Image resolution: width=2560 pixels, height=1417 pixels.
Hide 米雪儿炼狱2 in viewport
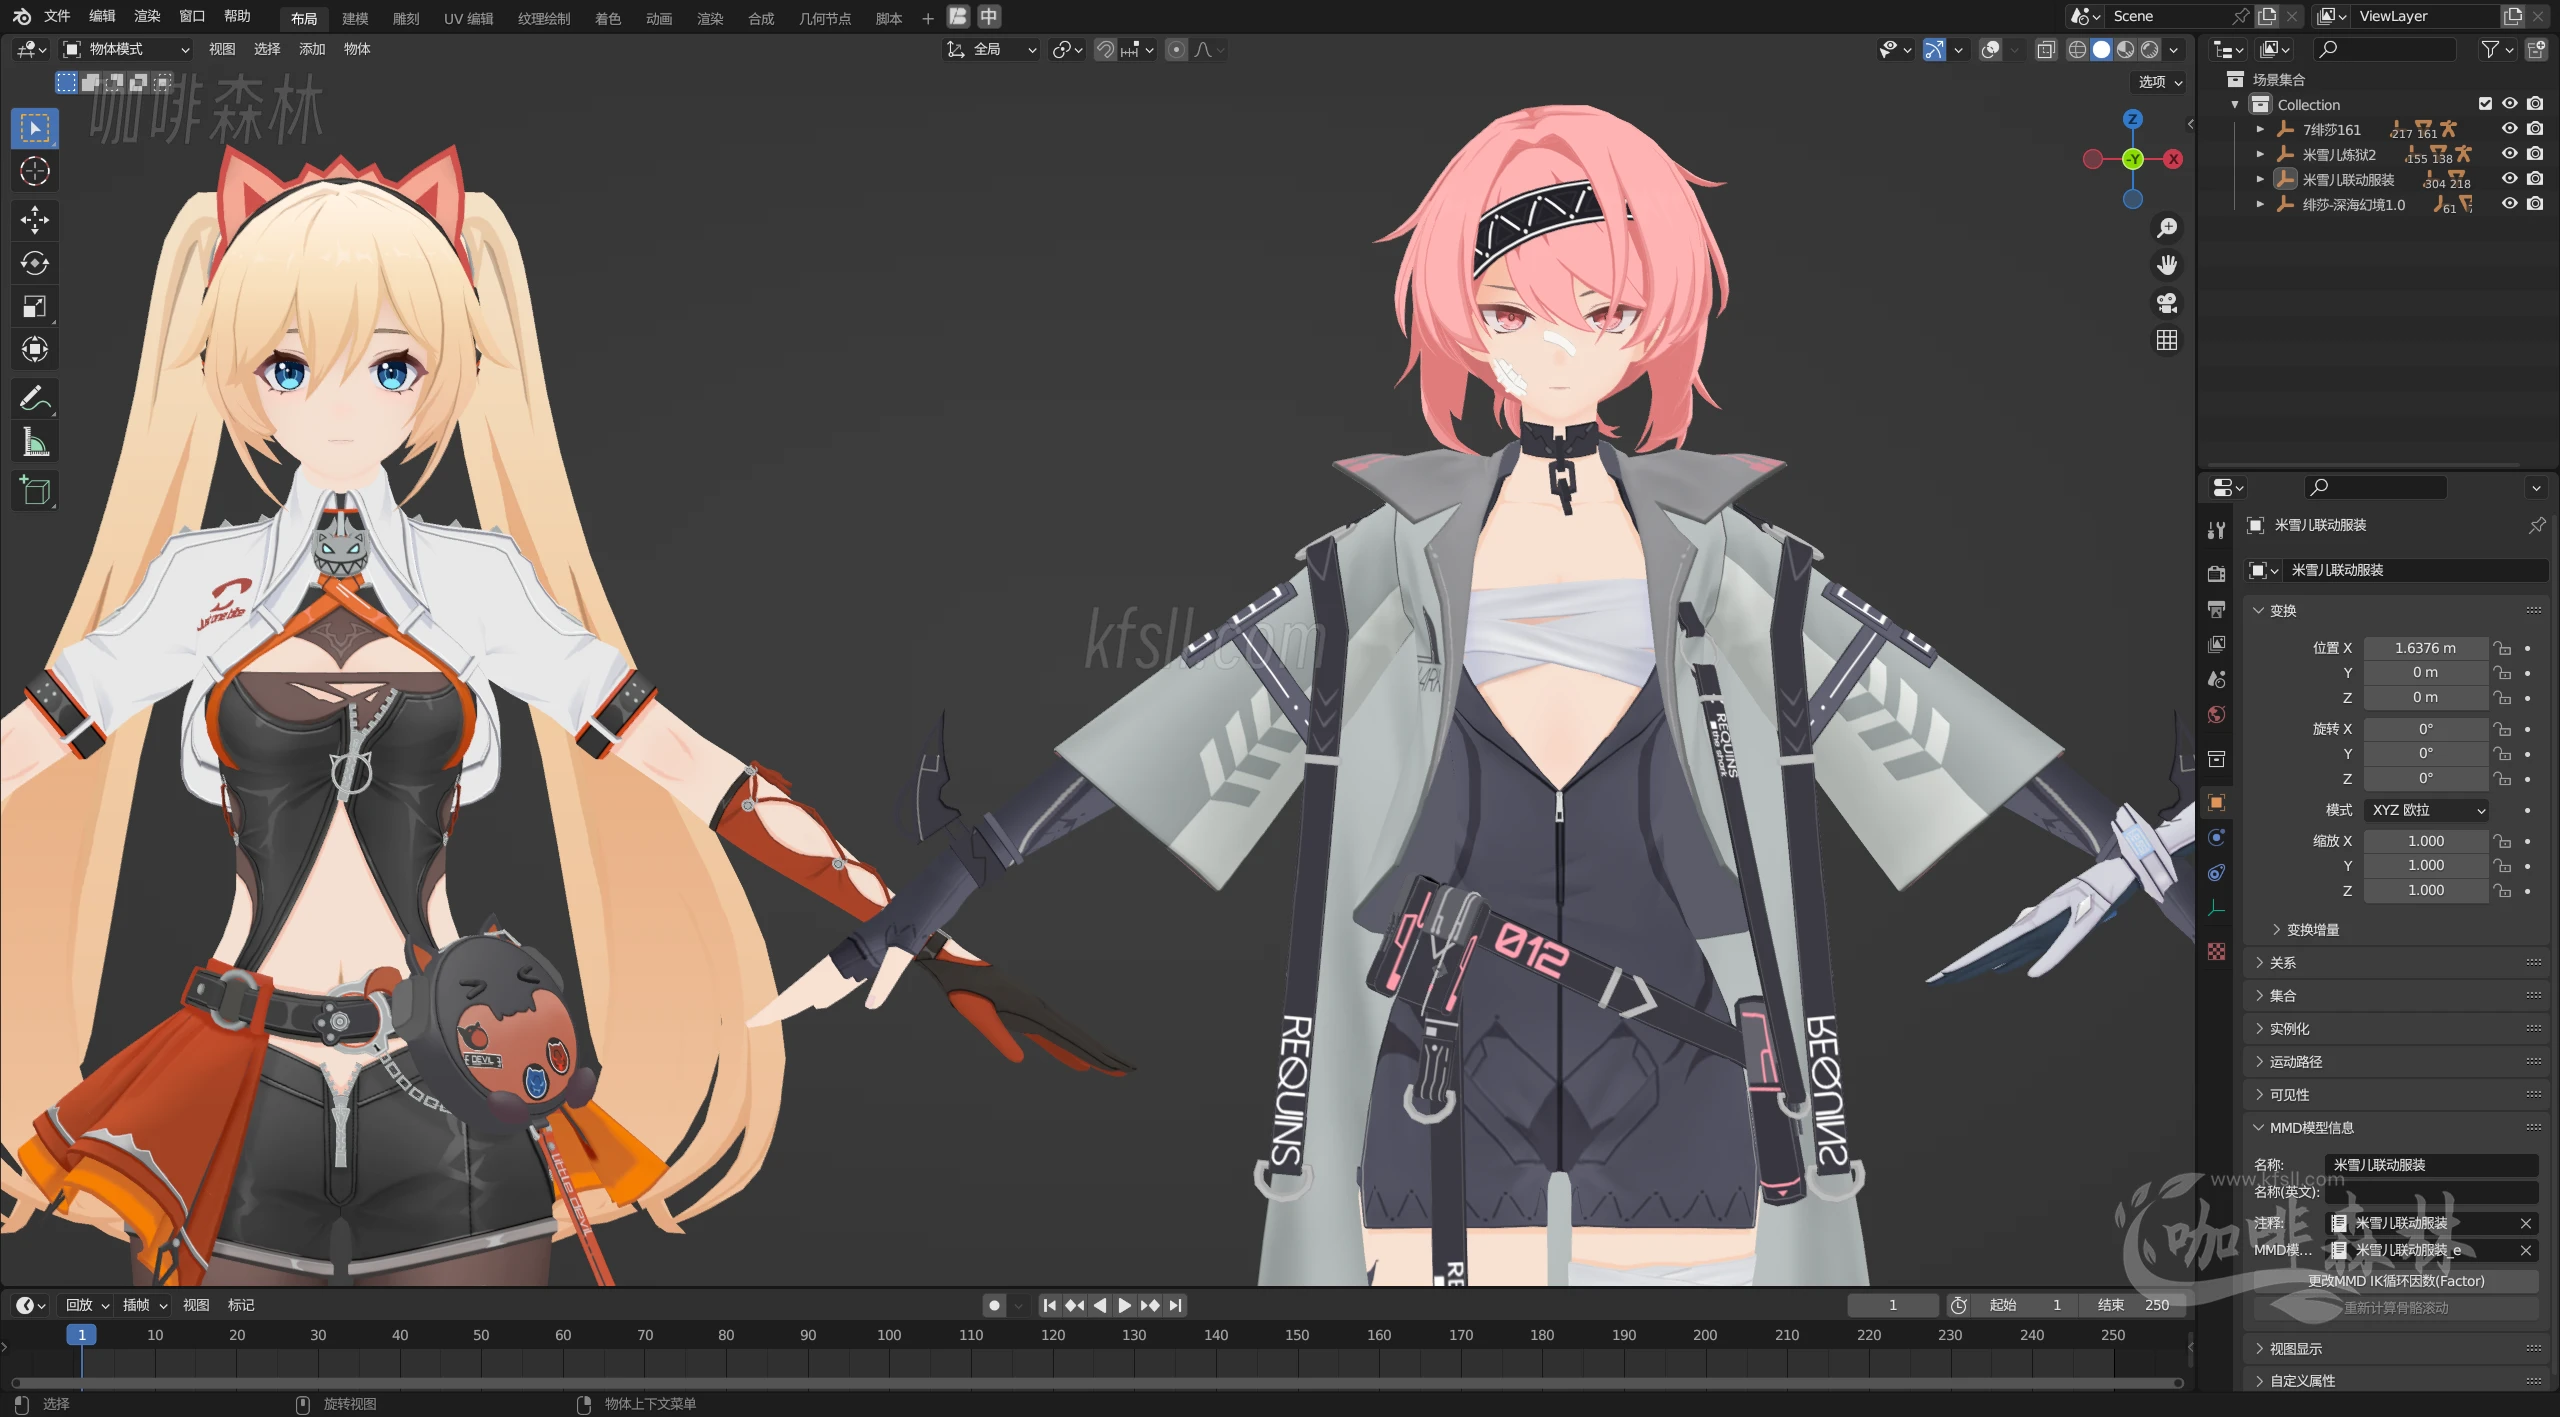point(2509,154)
